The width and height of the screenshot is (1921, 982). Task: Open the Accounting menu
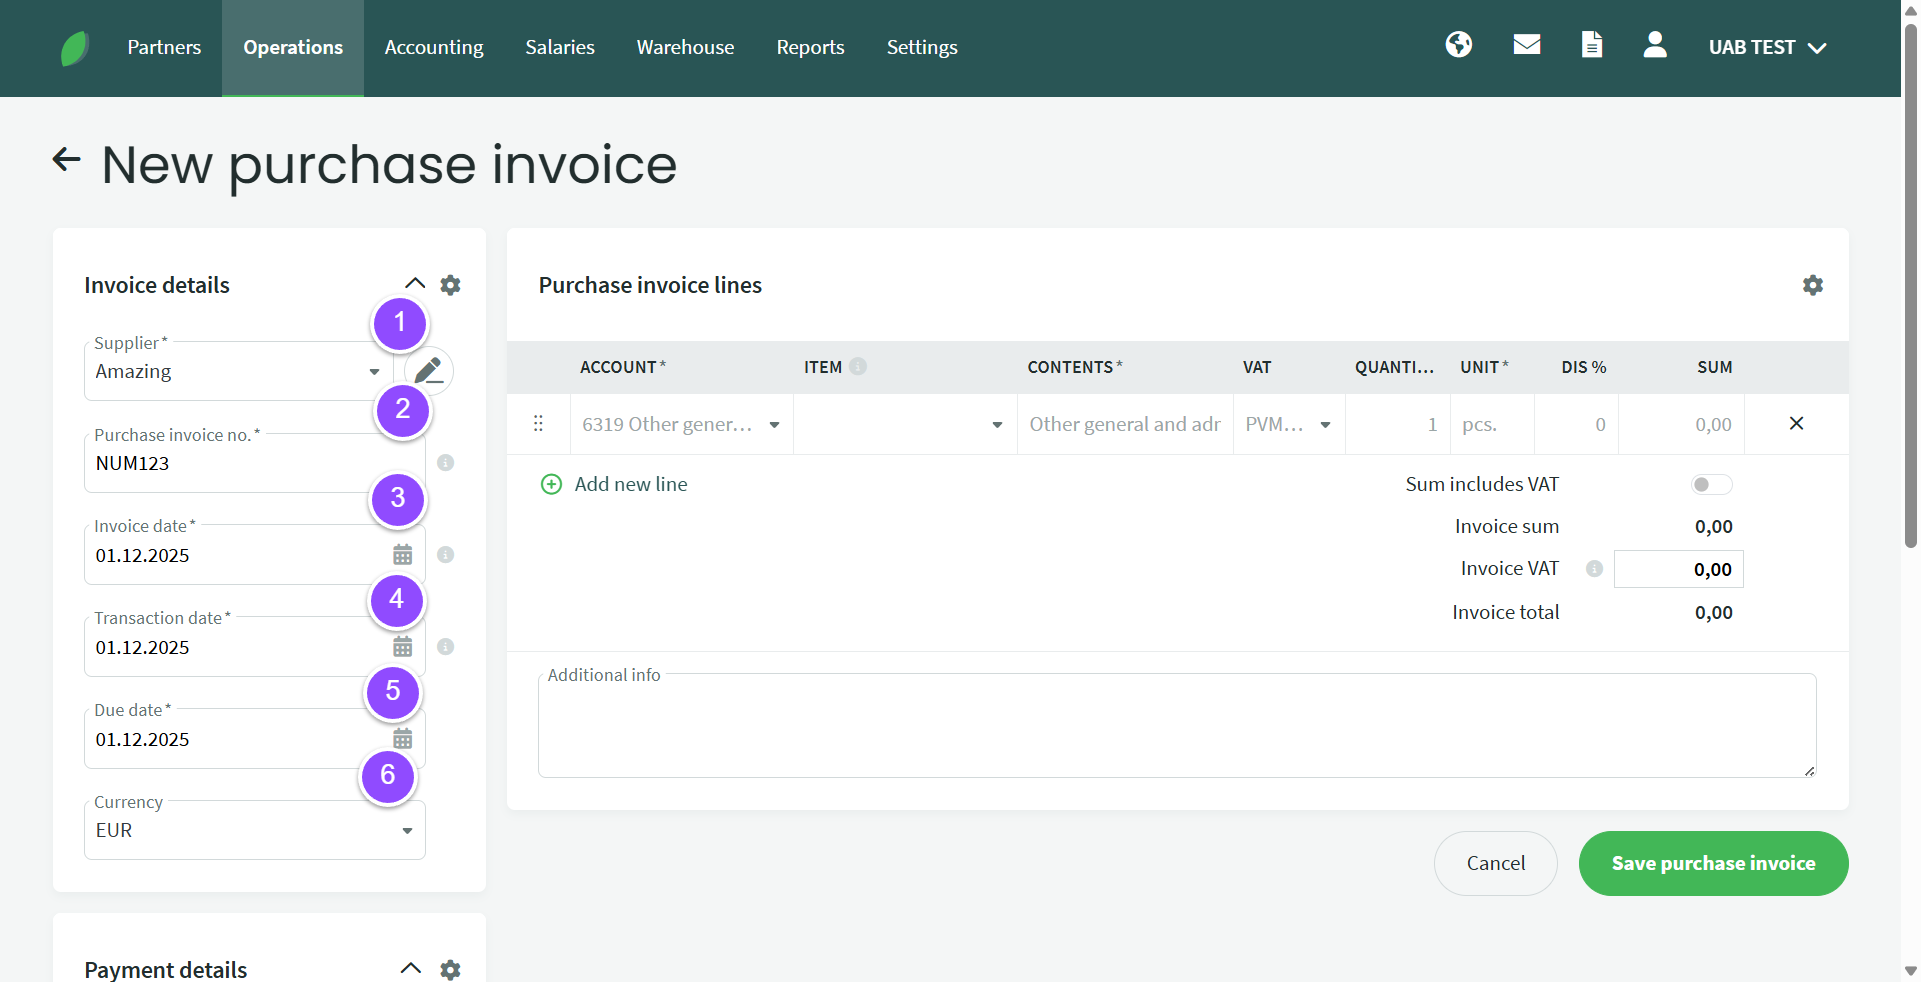point(434,48)
